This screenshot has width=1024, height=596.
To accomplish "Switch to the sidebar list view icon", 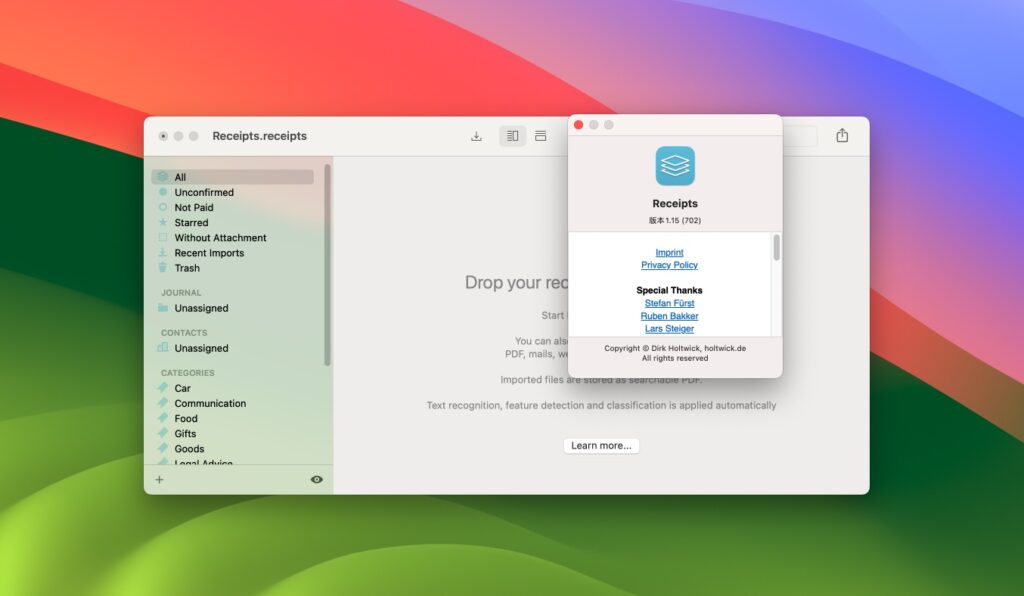I will click(512, 135).
